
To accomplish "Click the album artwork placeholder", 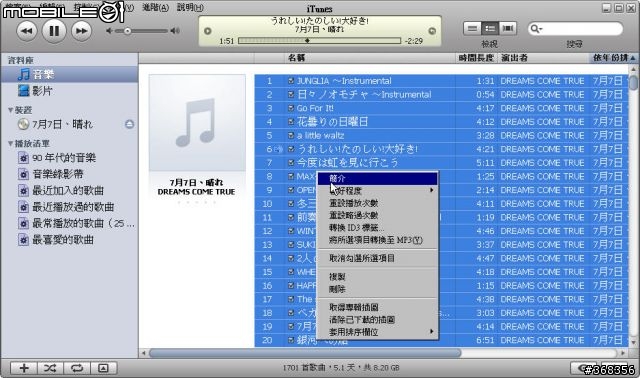I will [197, 122].
